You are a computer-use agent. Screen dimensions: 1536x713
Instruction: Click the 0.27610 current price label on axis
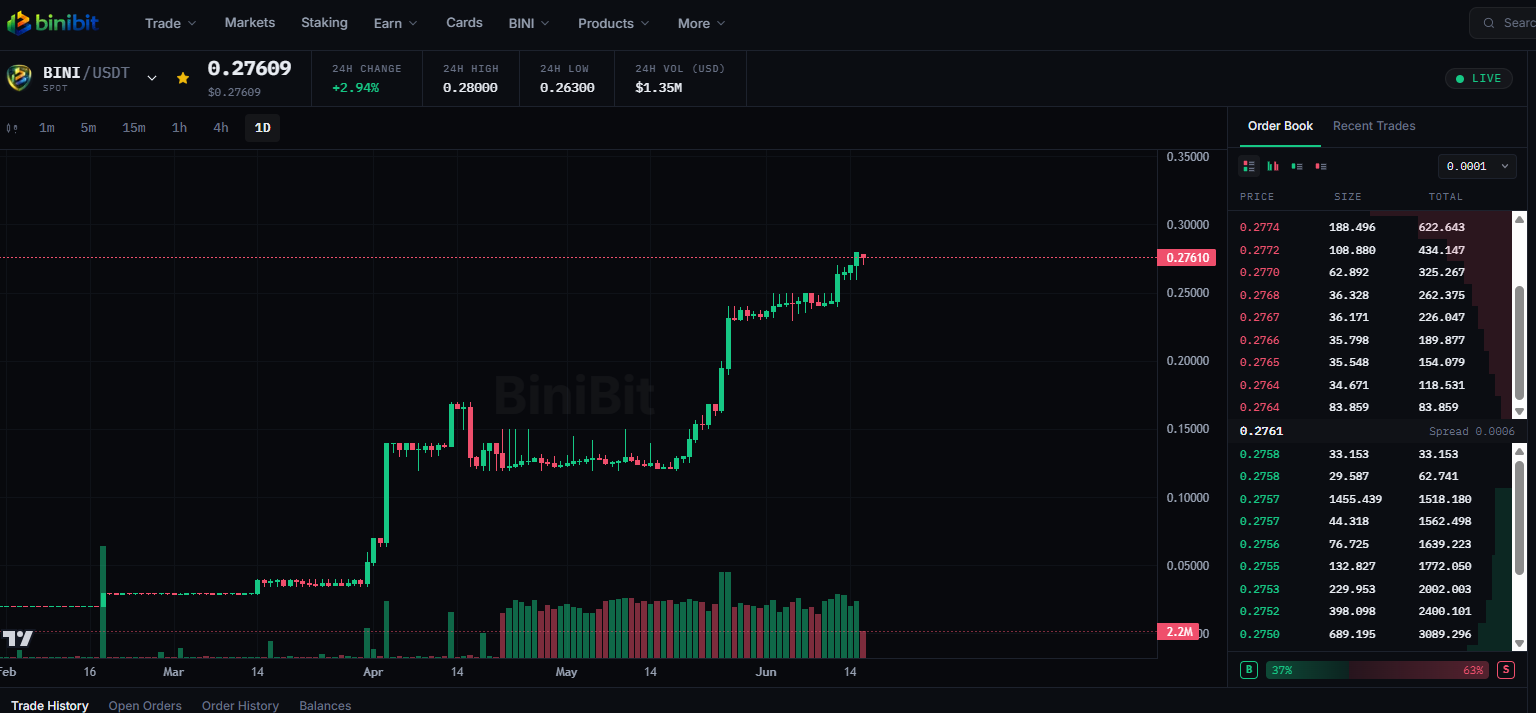1186,258
